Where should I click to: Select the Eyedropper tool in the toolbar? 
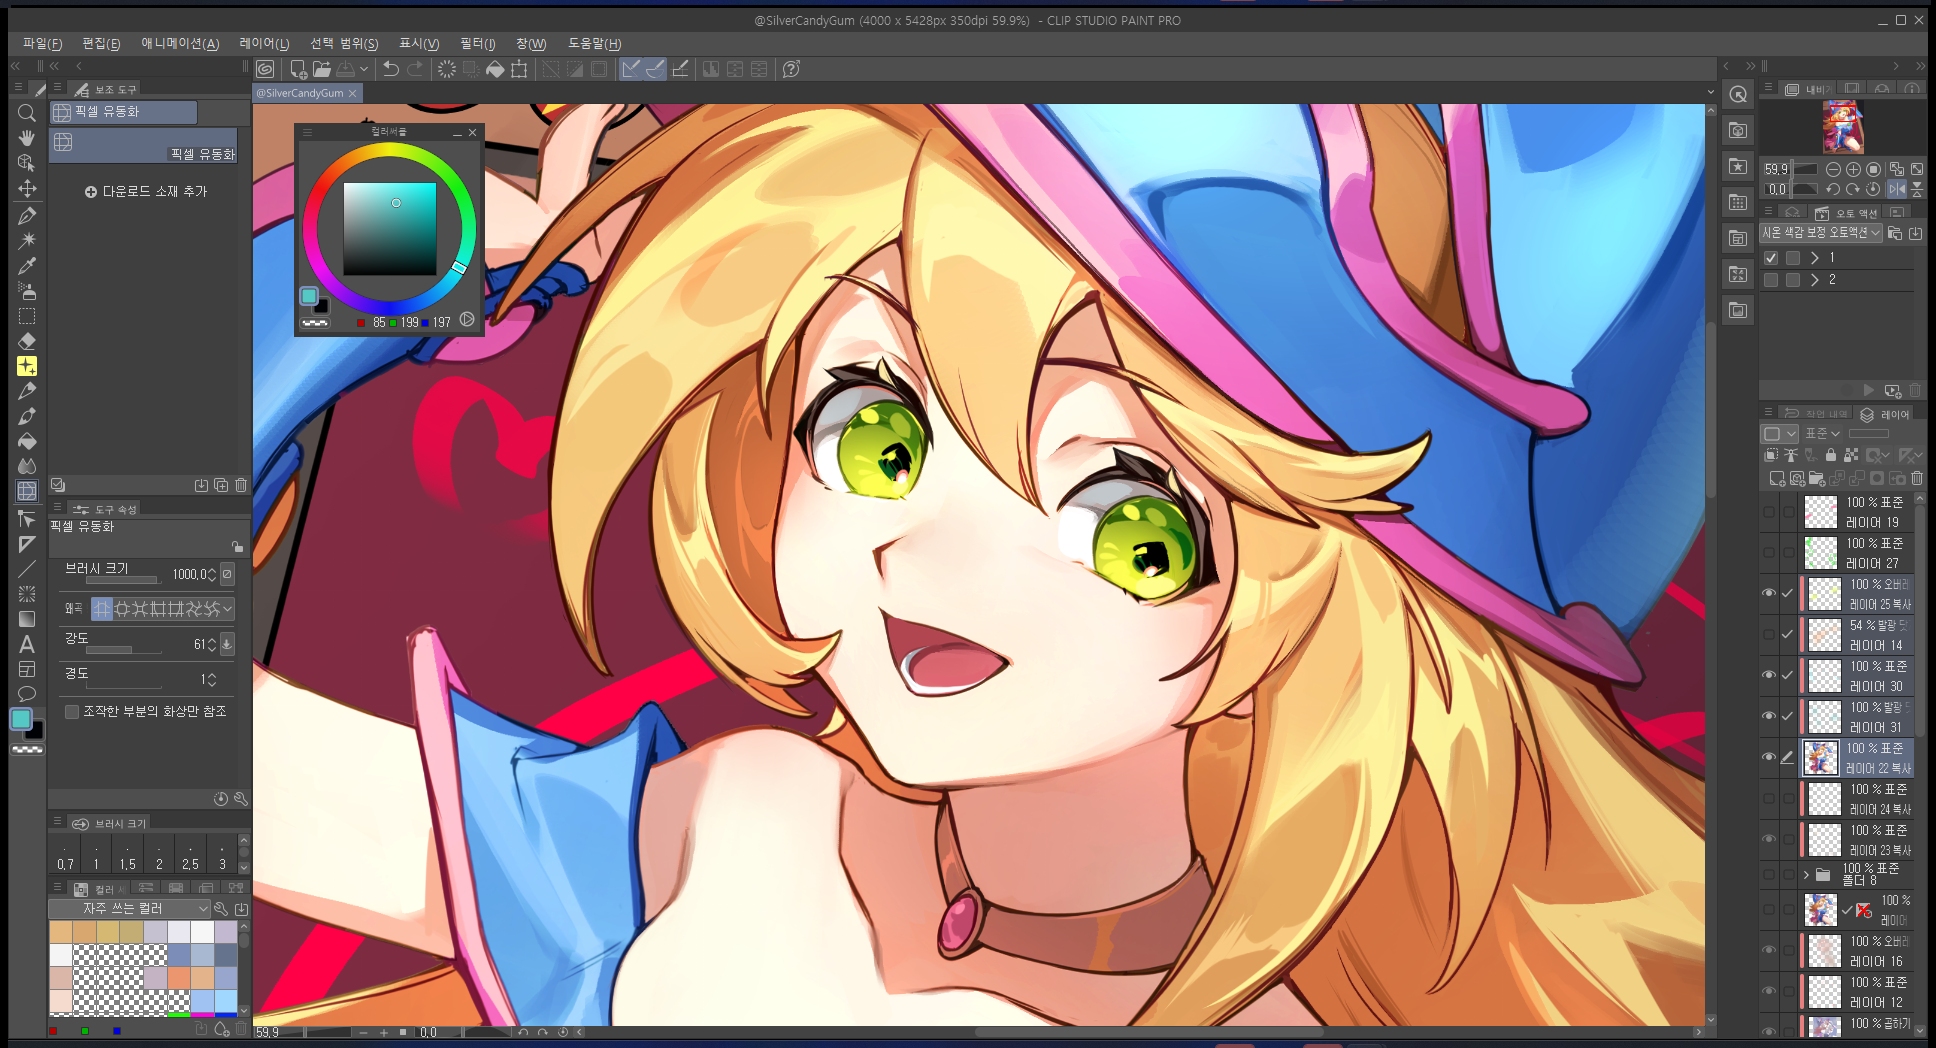[x=27, y=266]
